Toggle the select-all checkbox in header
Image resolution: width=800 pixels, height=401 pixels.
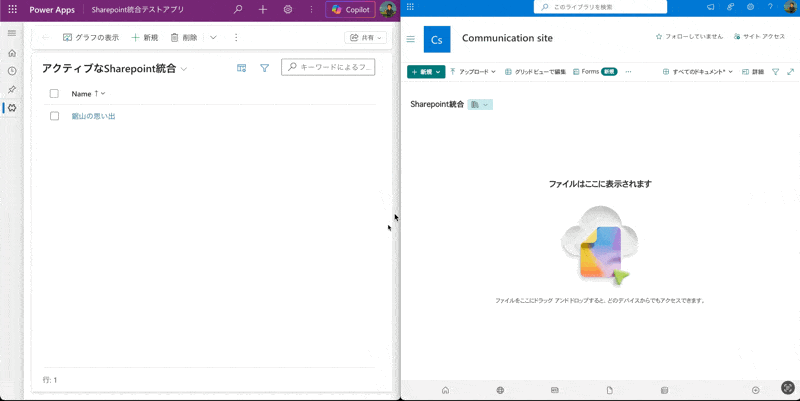[55, 93]
